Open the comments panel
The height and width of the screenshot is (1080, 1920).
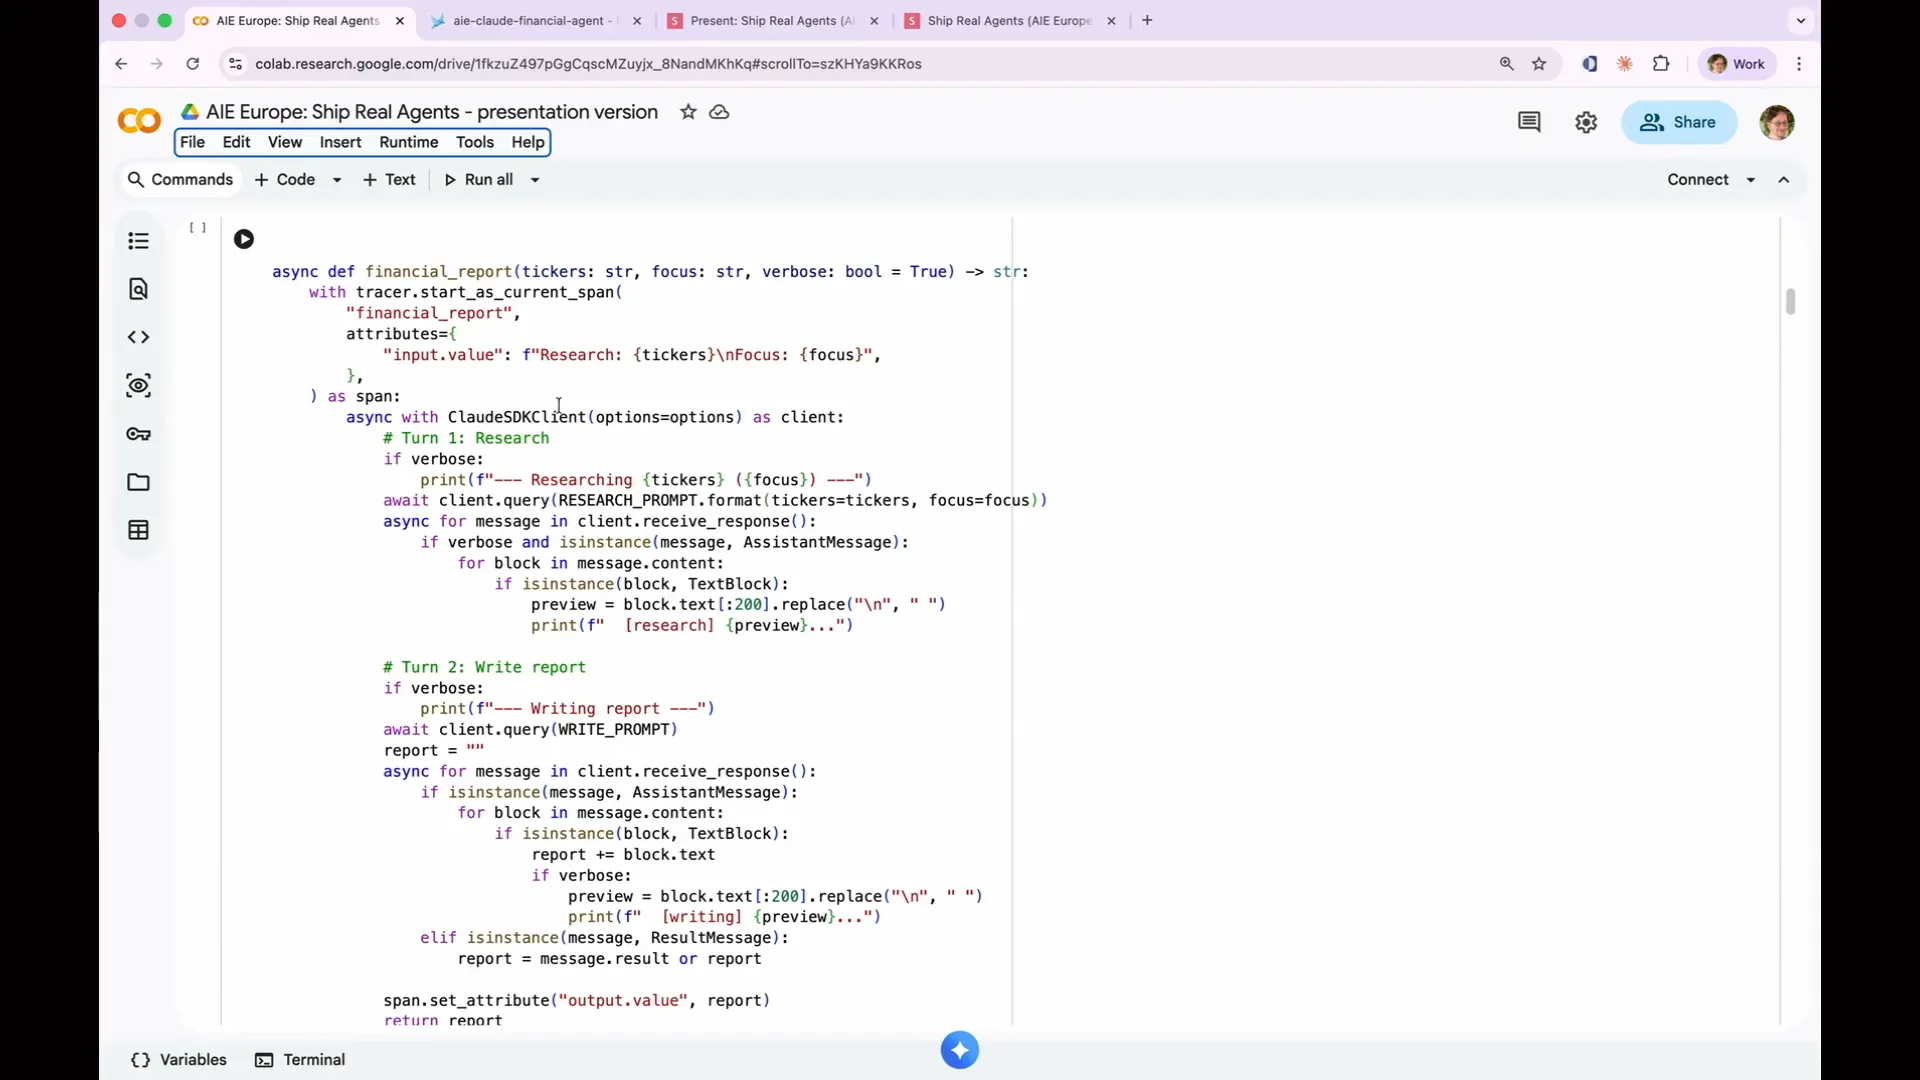(1529, 122)
